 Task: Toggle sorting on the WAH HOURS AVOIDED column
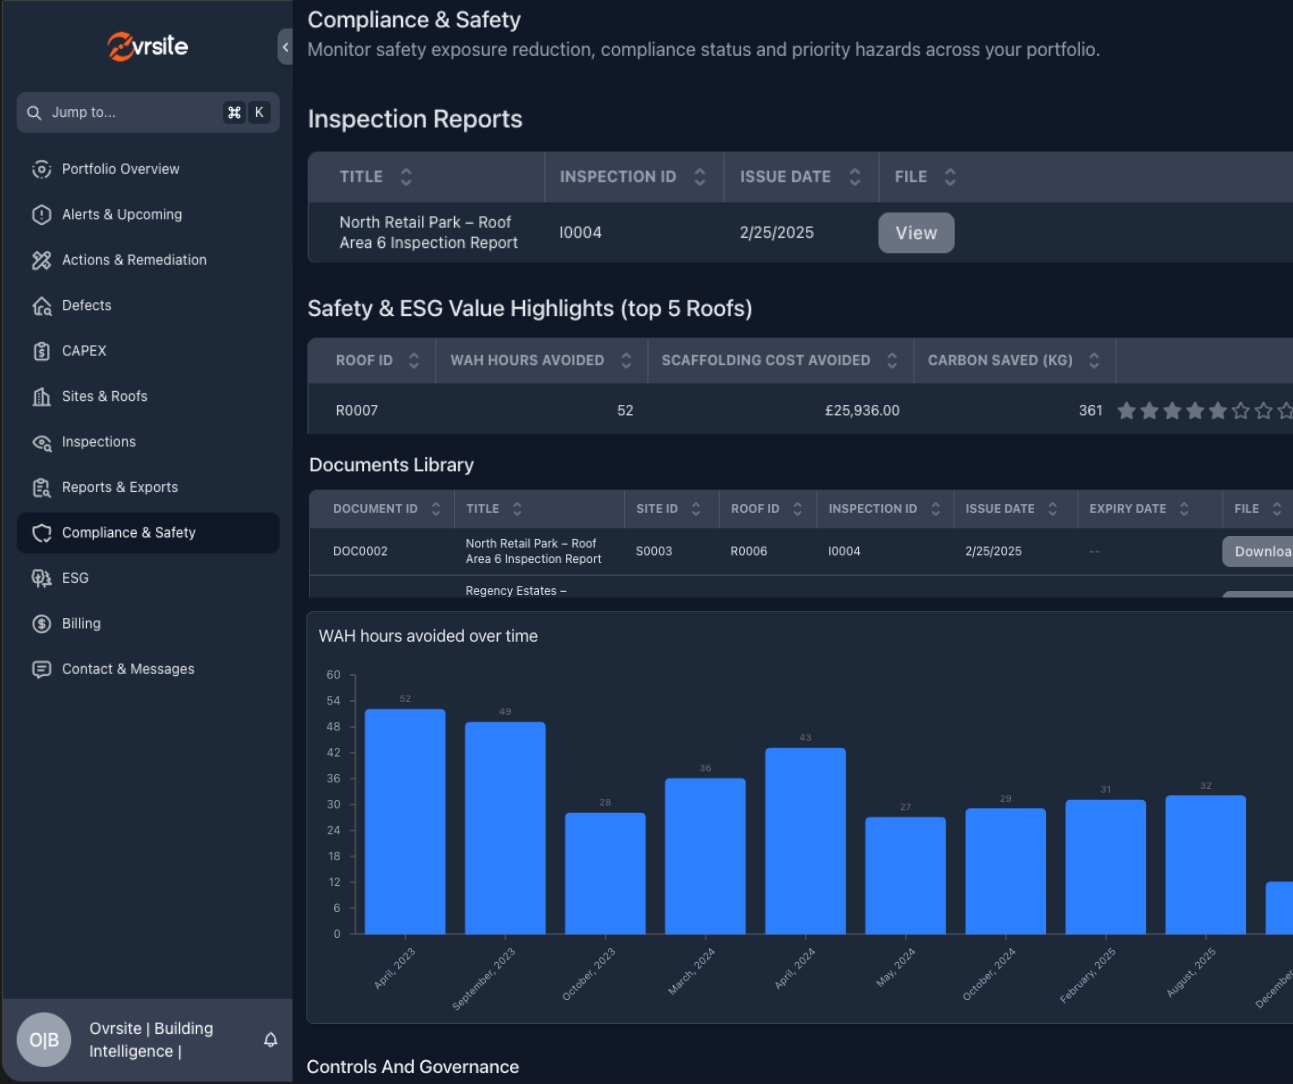[x=626, y=360]
